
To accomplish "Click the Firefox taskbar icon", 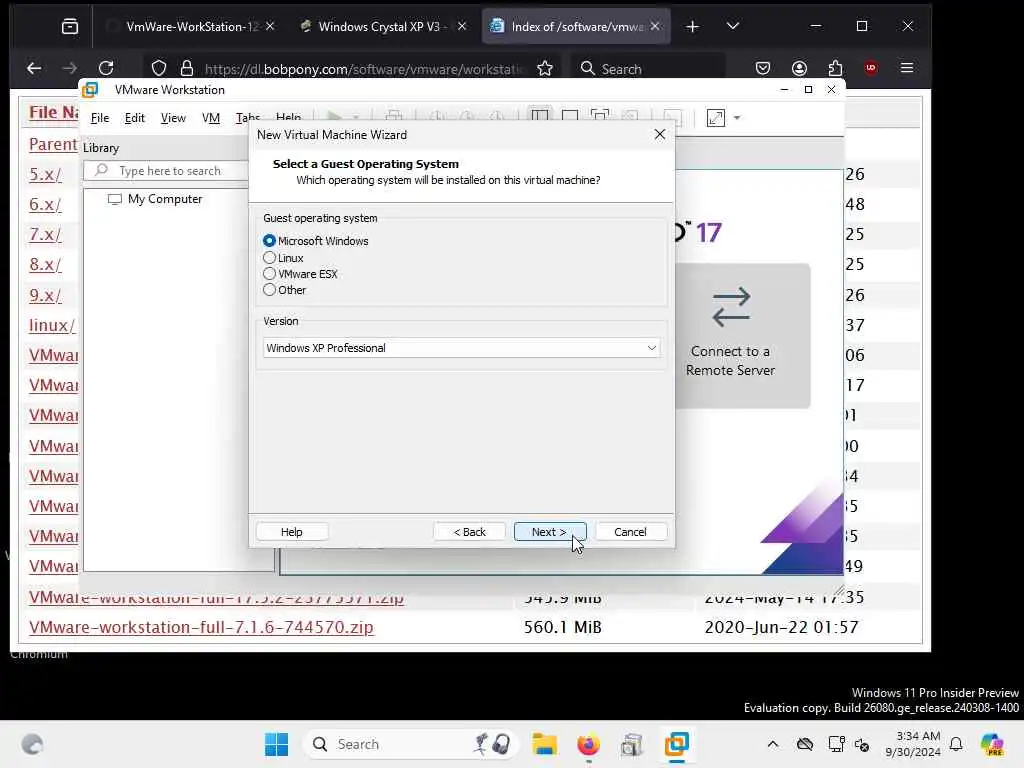I will 588,744.
